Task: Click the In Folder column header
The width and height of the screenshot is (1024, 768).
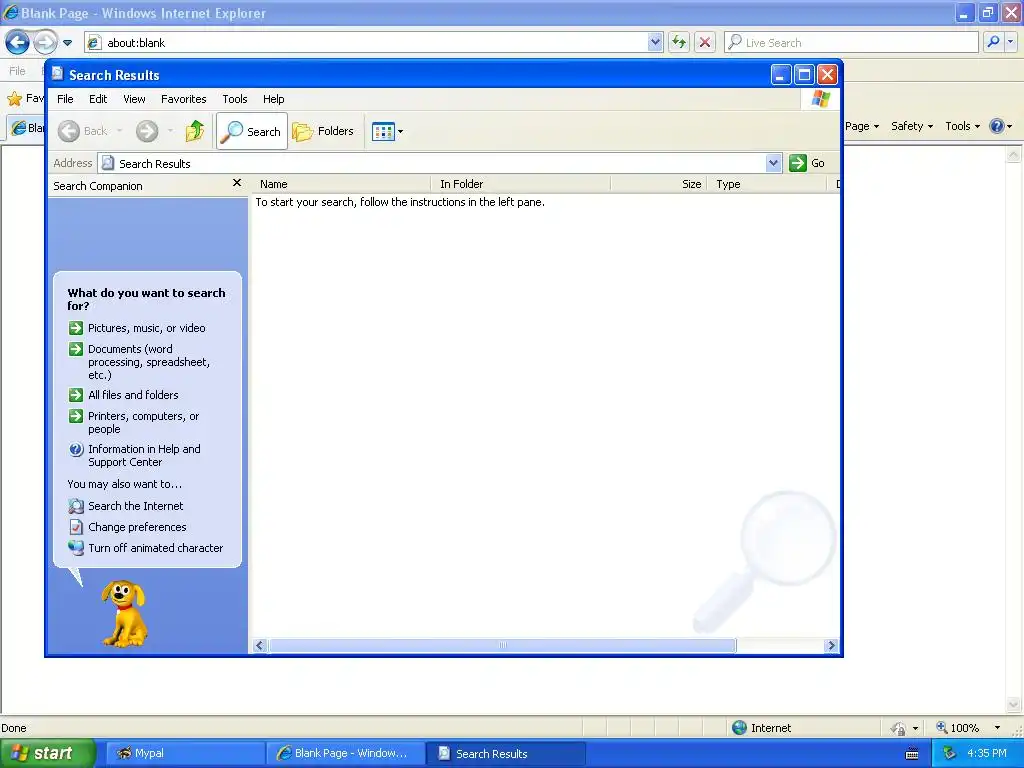Action: 521,184
